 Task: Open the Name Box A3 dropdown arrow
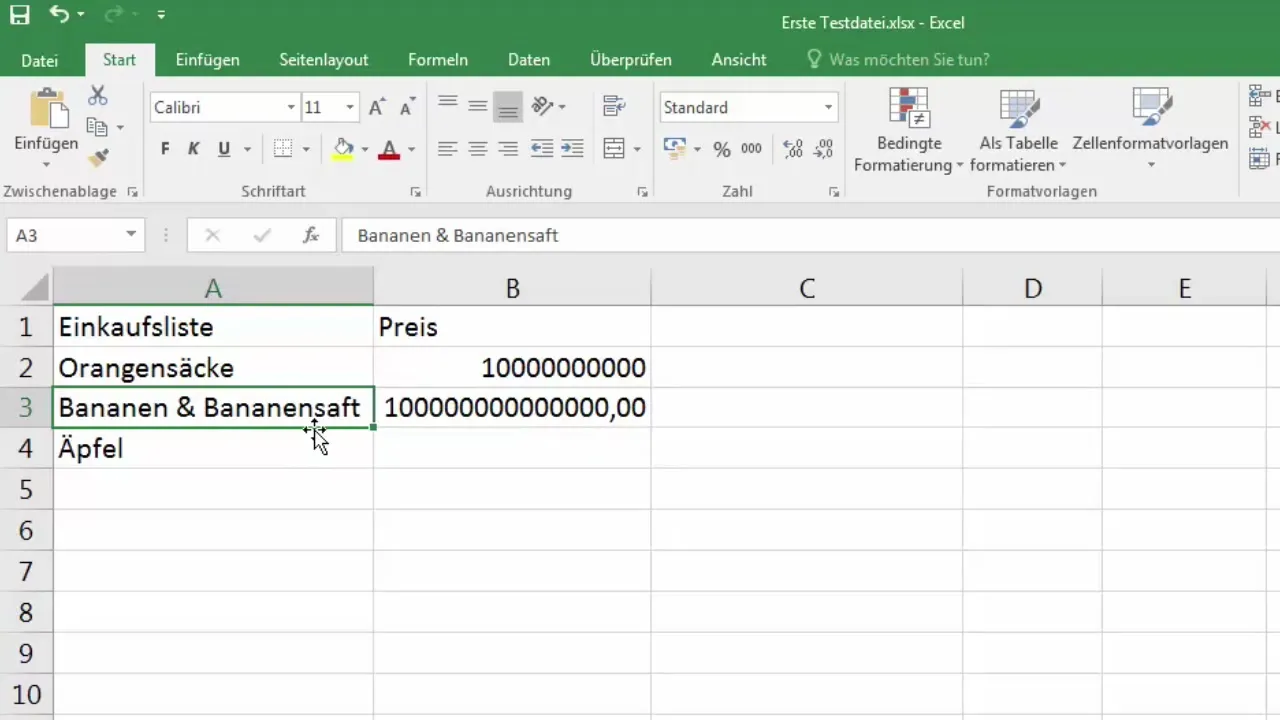(131, 235)
